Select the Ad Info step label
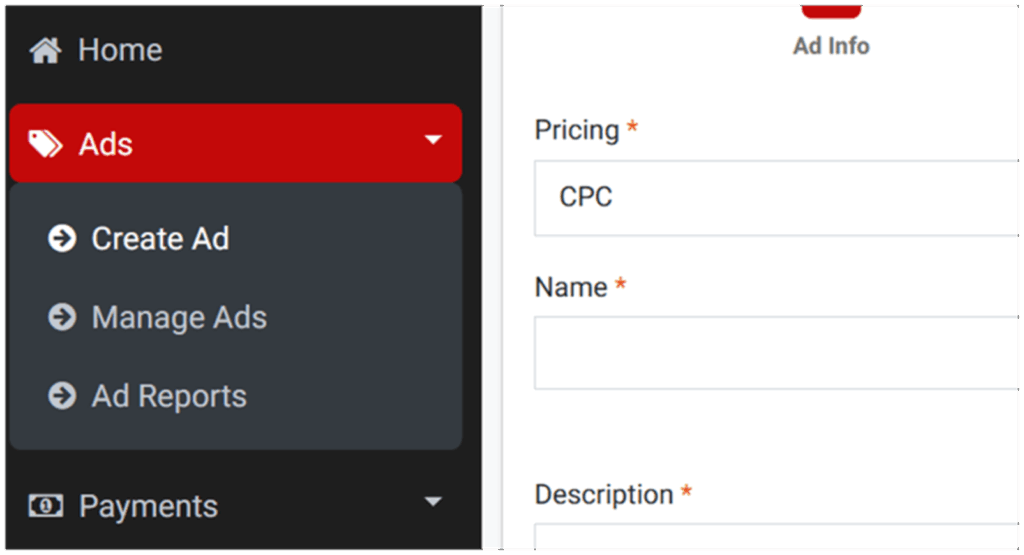Image resolution: width=1024 pixels, height=555 pixels. [831, 46]
